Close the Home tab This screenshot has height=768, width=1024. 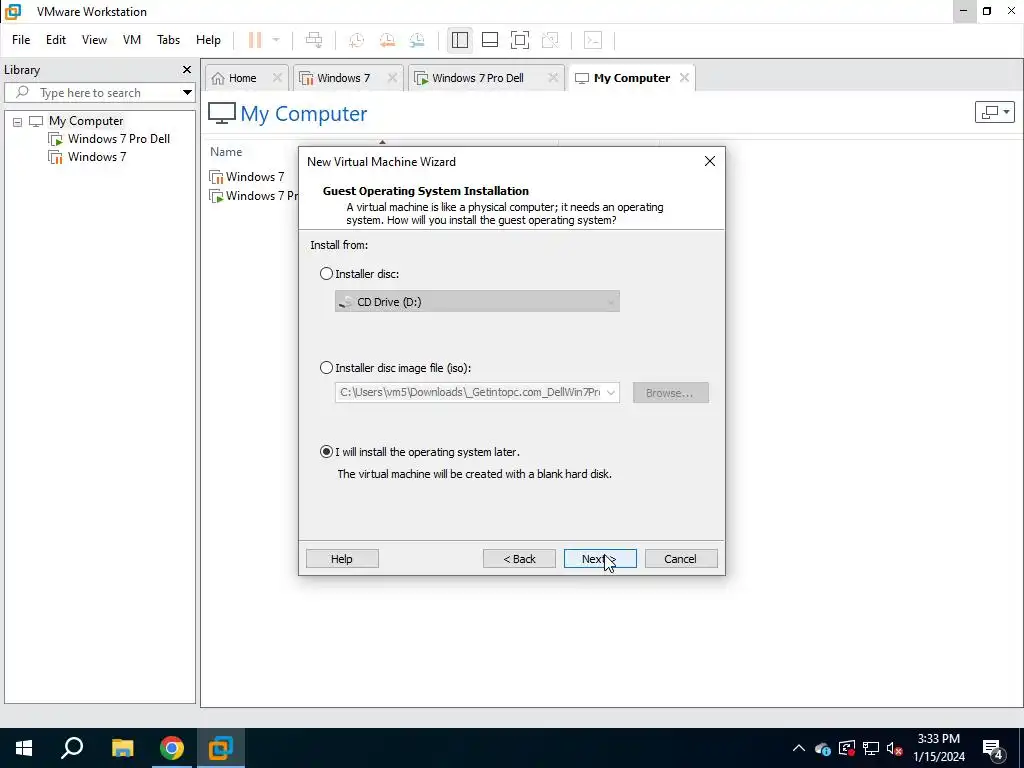pyautogui.click(x=277, y=78)
